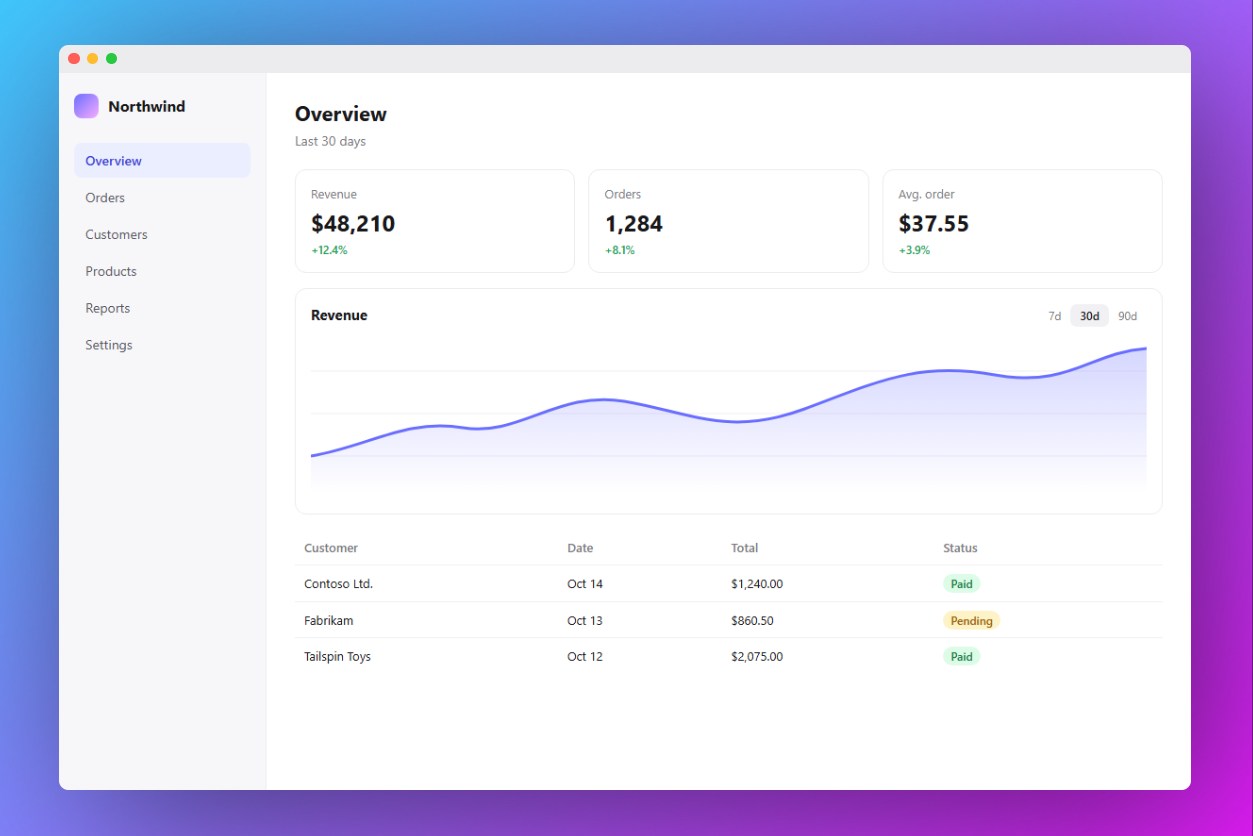This screenshot has width=1253, height=836.
Task: Click the Oct 14 date cell
Action: click(x=585, y=584)
